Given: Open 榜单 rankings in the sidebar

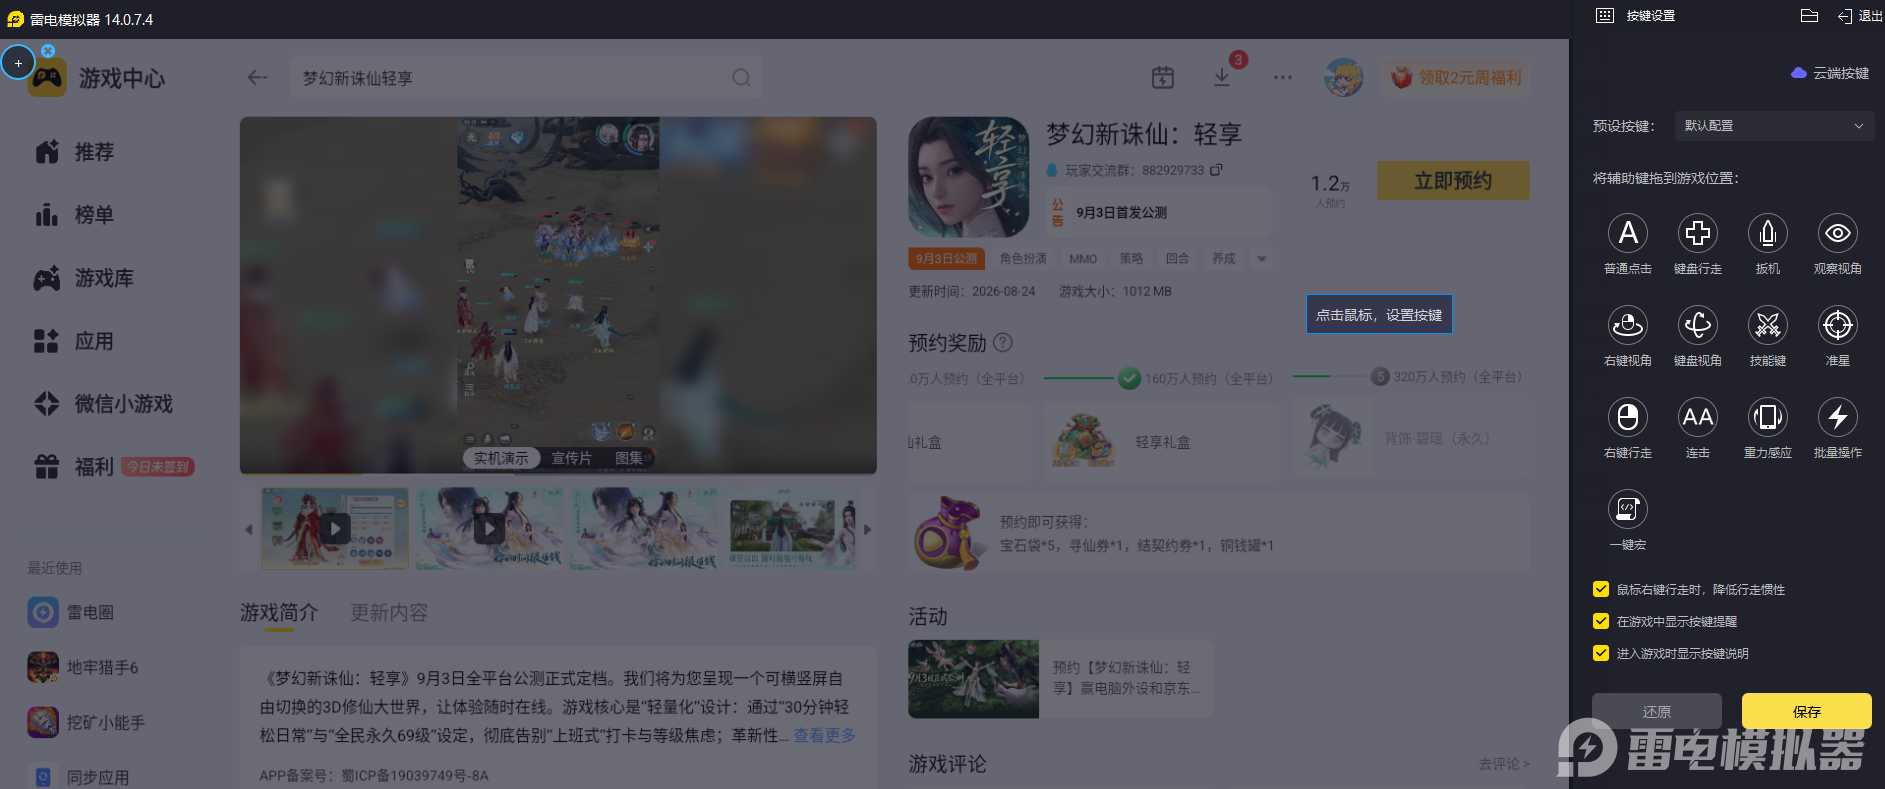Looking at the screenshot, I should [75, 215].
